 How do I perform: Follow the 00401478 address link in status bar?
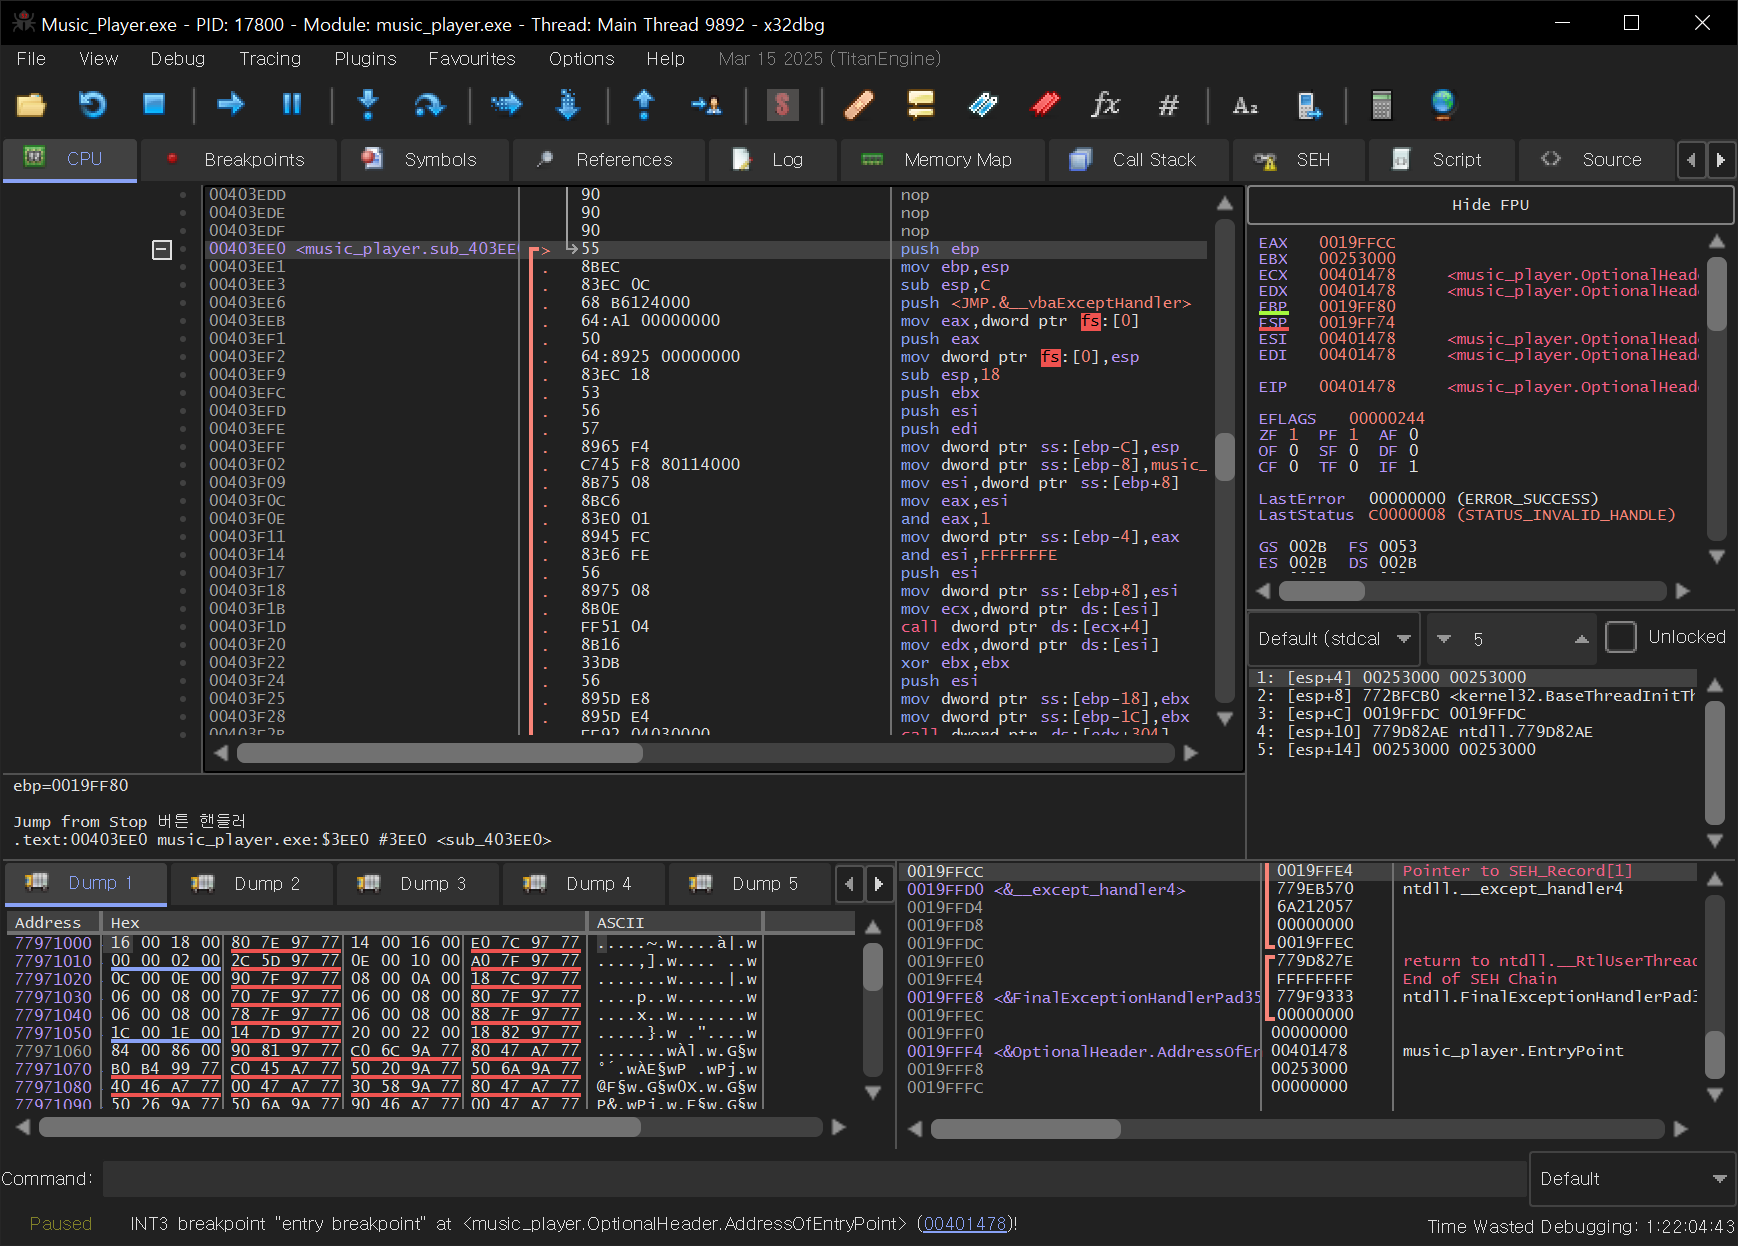(x=964, y=1224)
